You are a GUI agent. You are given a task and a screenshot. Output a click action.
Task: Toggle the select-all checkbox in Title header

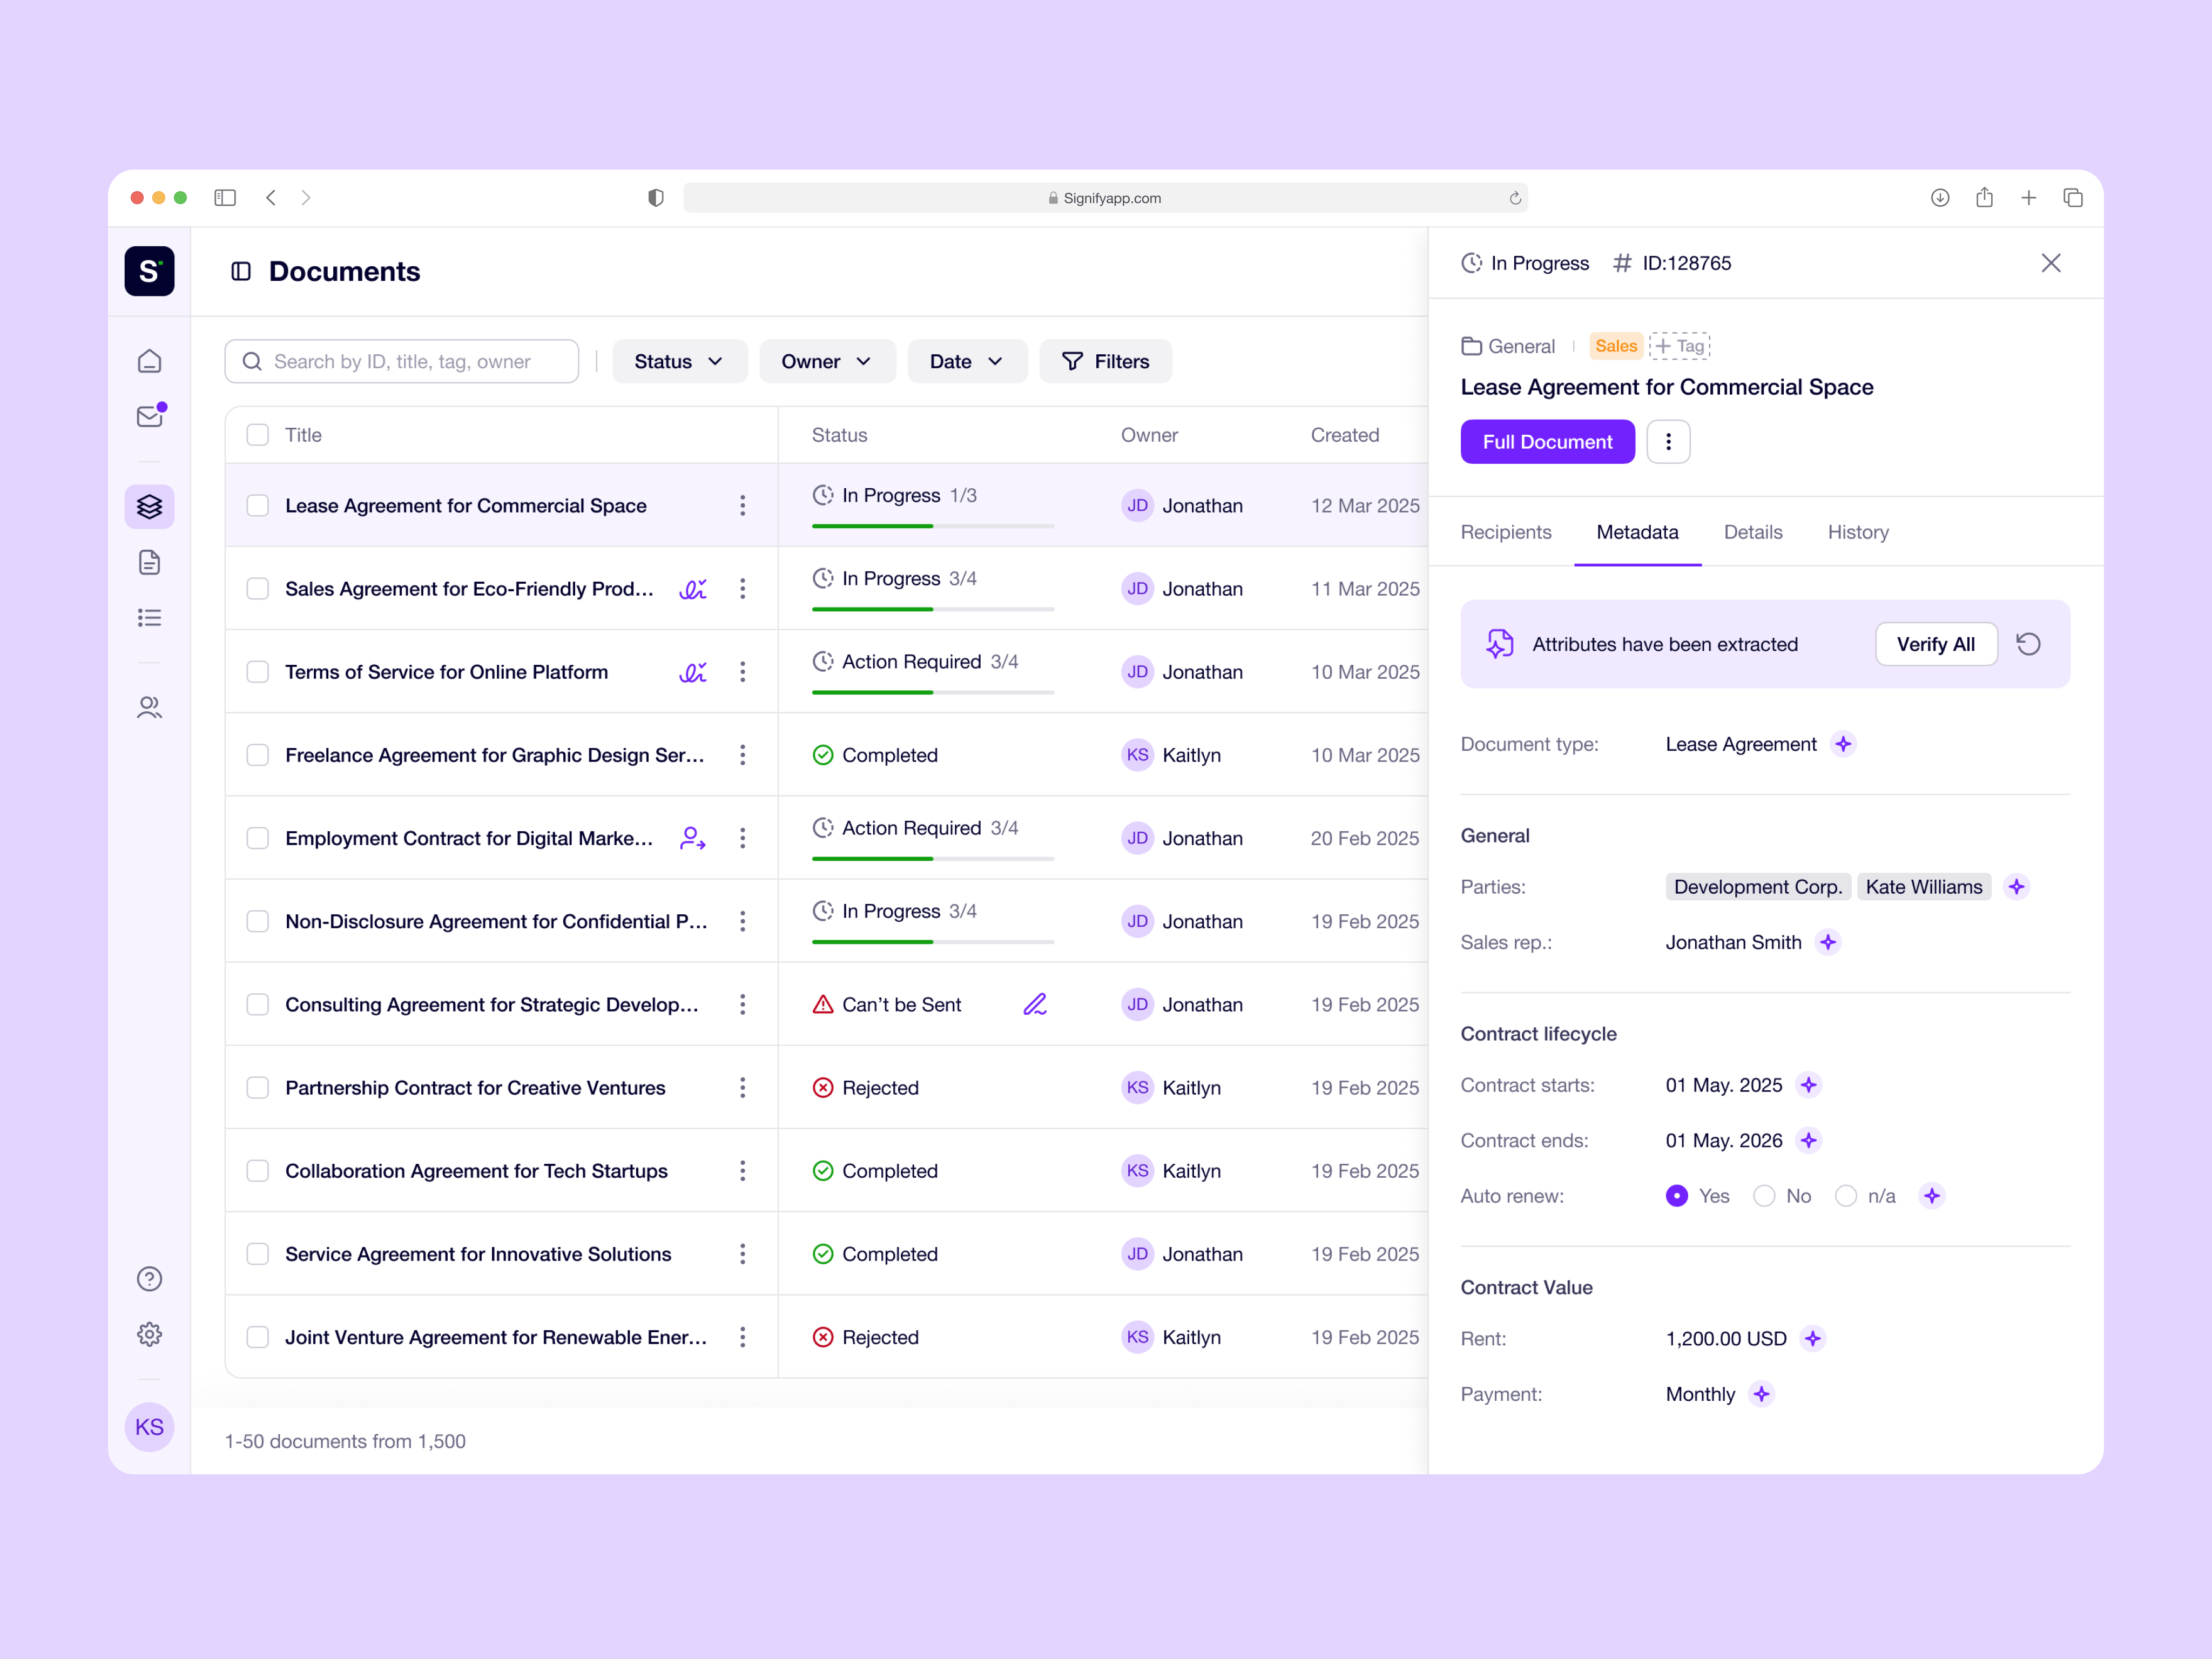[258, 435]
